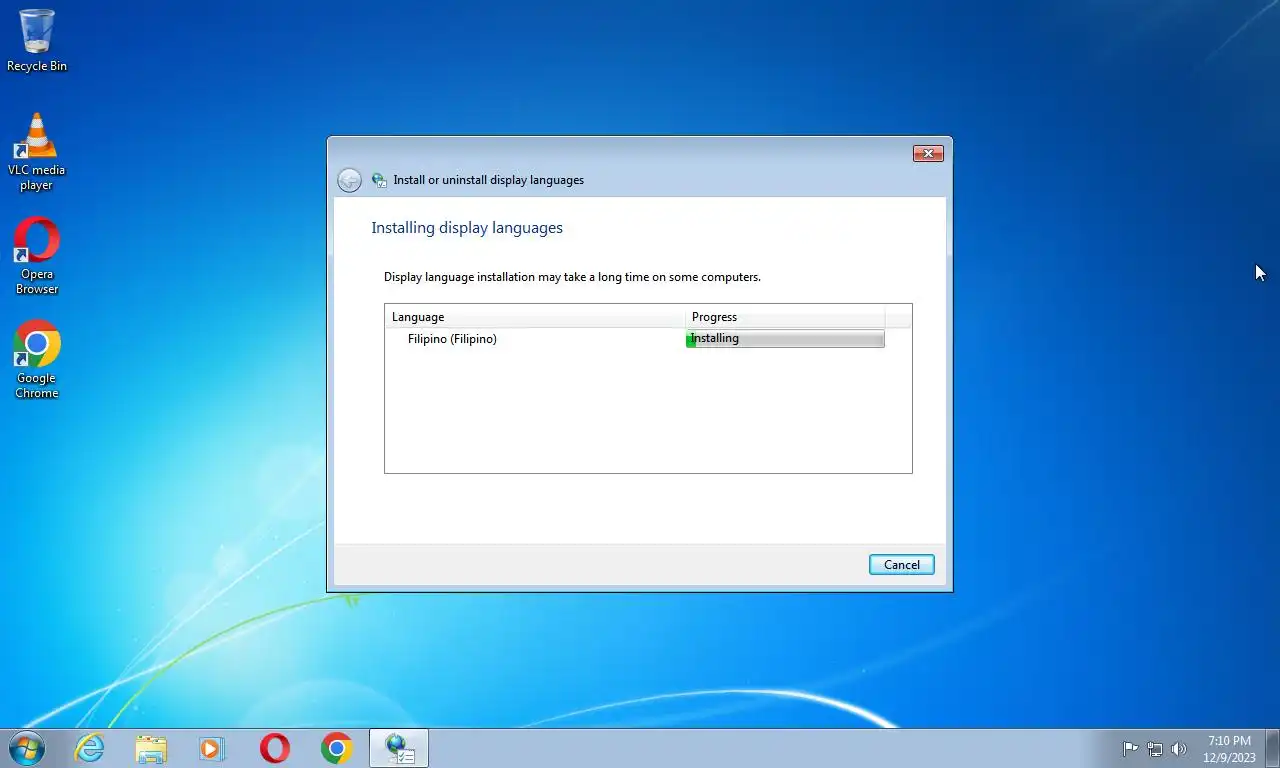Open the volume speaker tray icon

click(x=1179, y=748)
